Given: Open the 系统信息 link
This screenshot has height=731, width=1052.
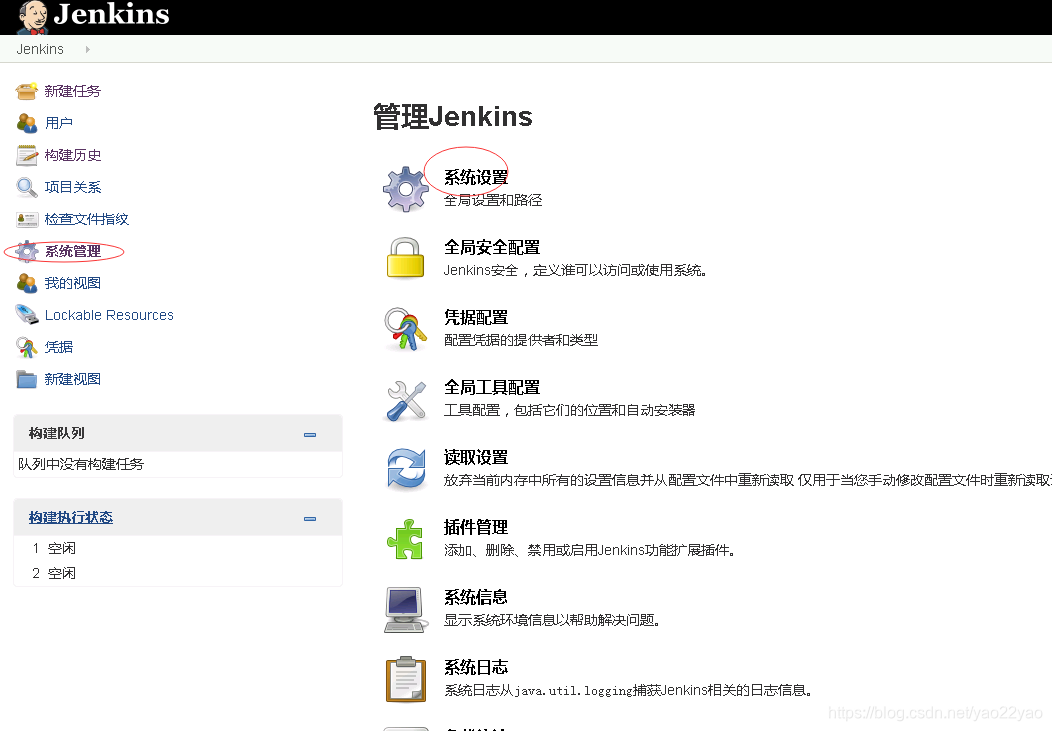Looking at the screenshot, I should tap(476, 597).
